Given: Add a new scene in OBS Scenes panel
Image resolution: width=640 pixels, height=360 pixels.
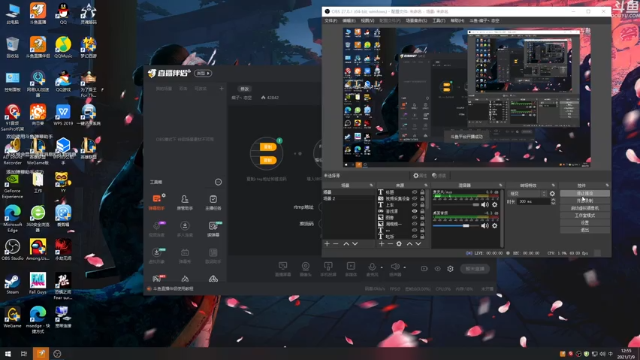Looking at the screenshot, I should 327,244.
